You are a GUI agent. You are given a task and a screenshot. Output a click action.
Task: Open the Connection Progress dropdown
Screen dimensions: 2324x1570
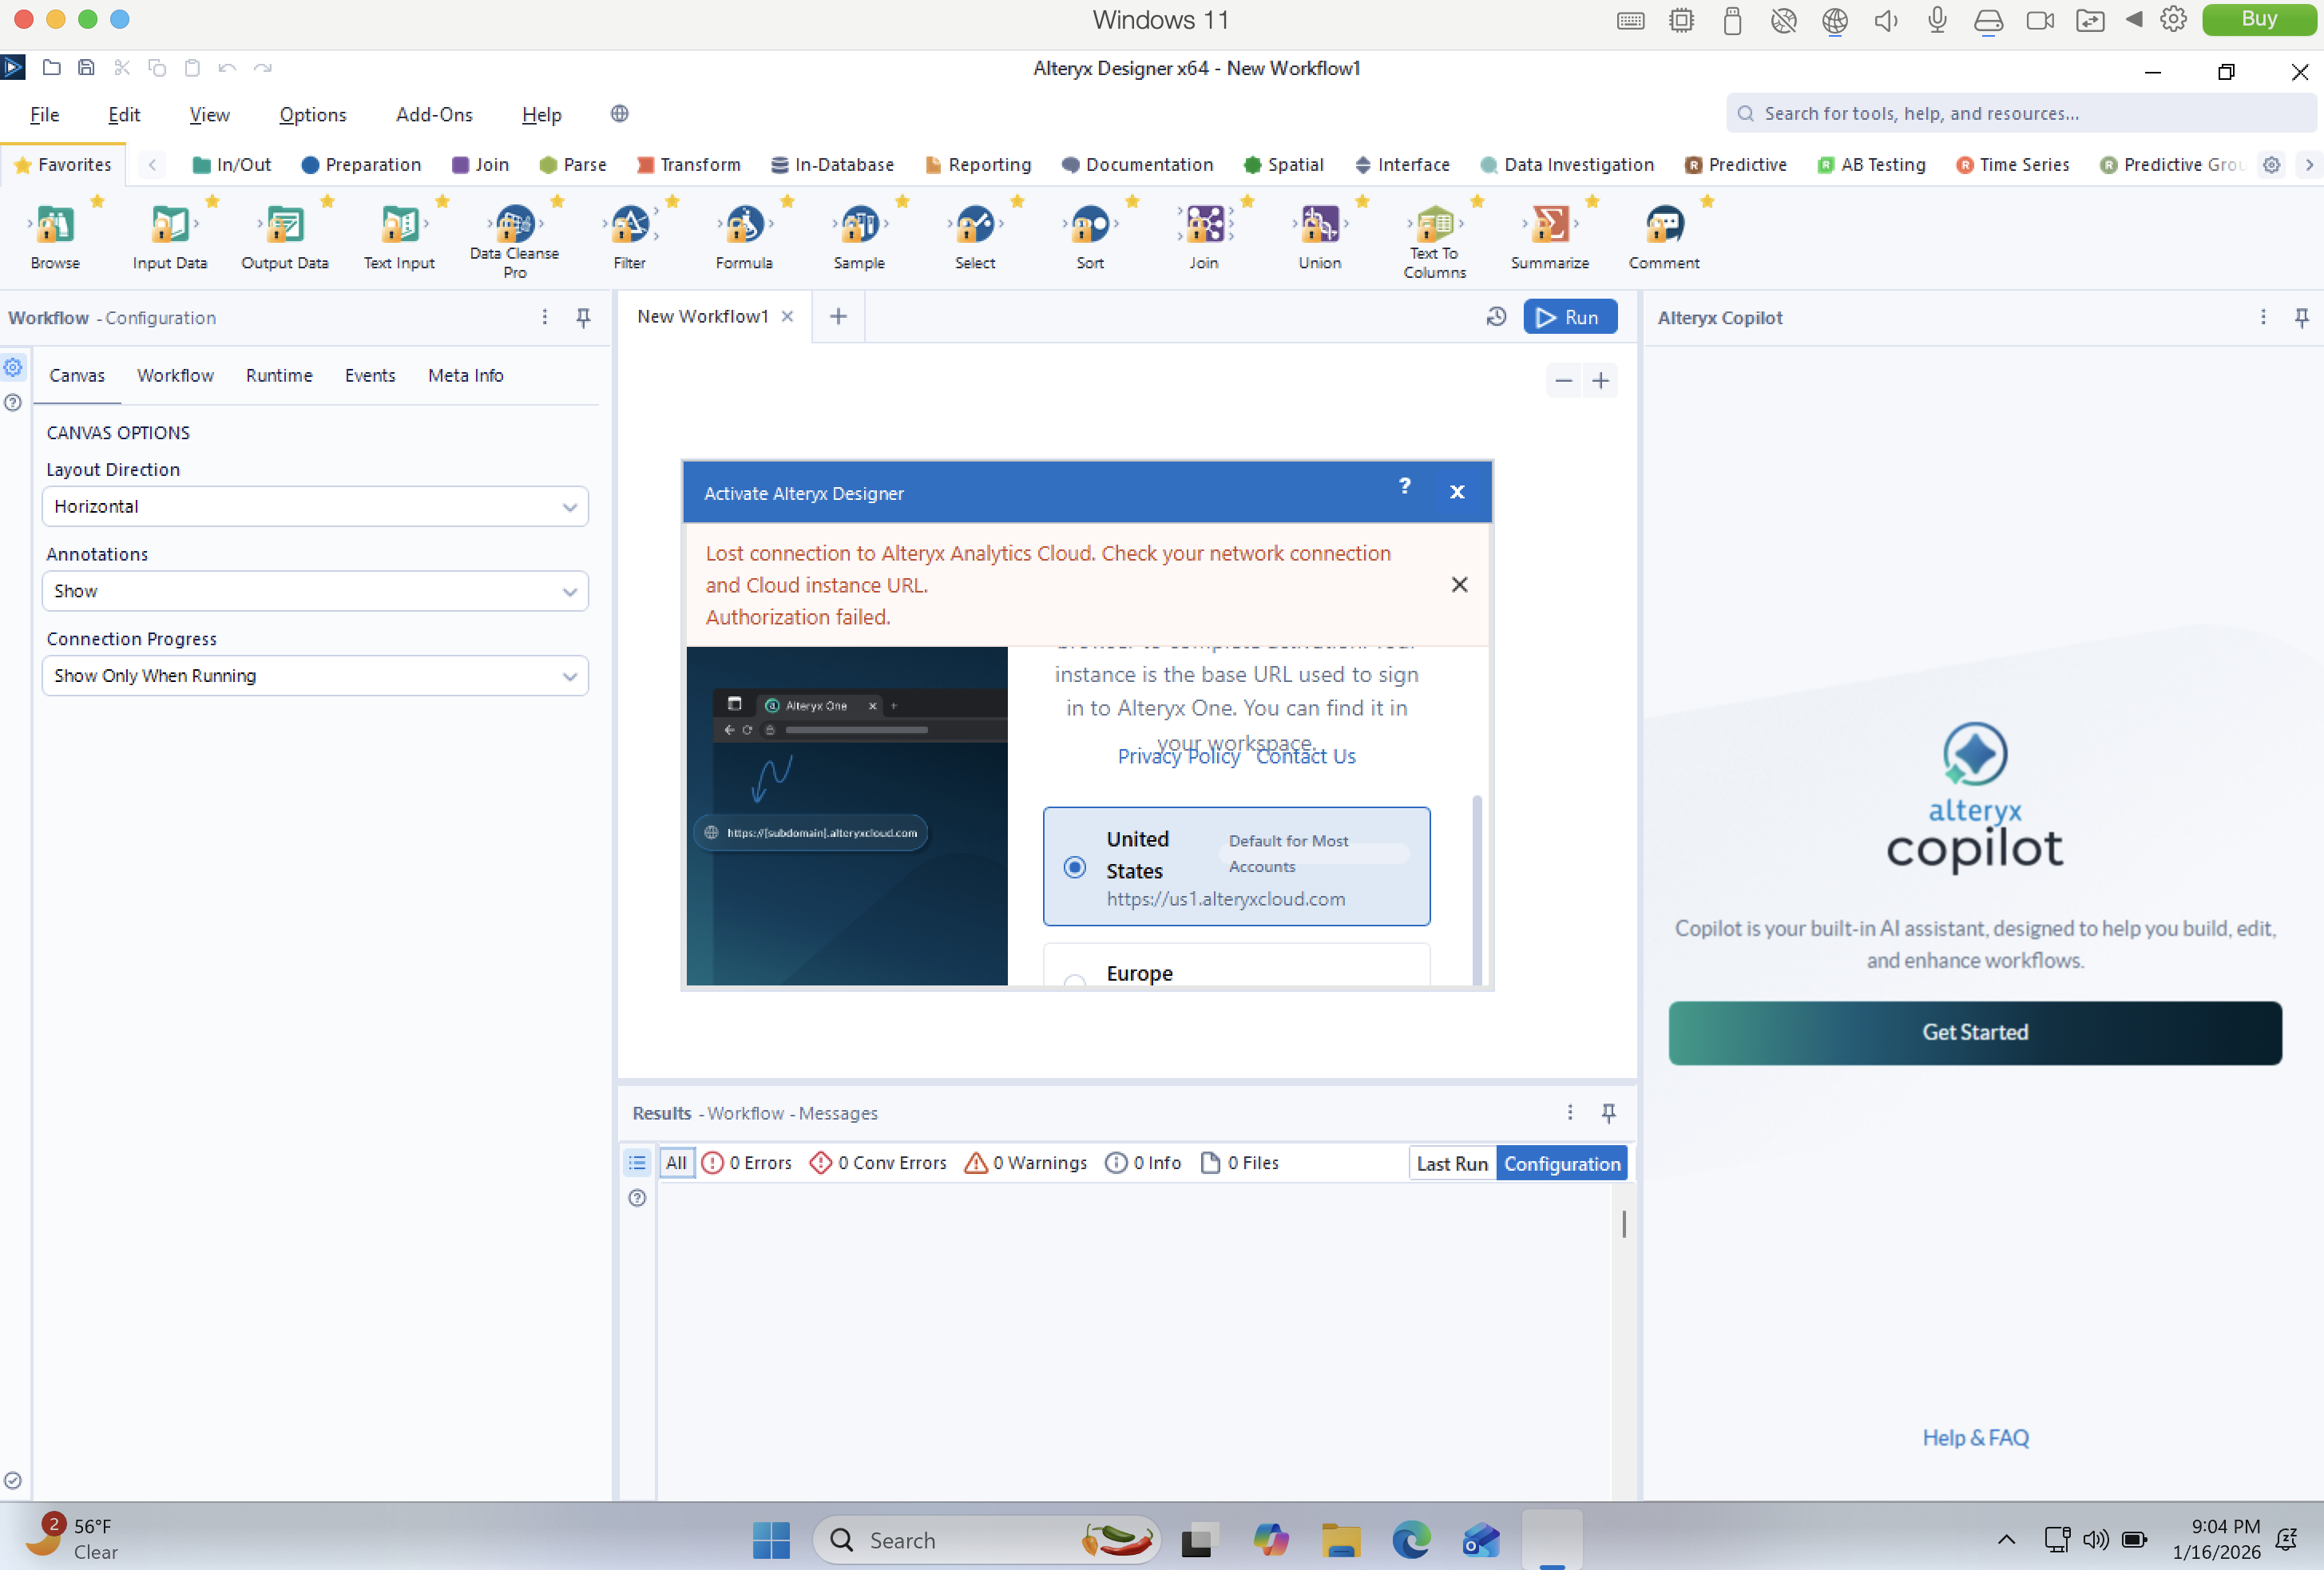314,676
